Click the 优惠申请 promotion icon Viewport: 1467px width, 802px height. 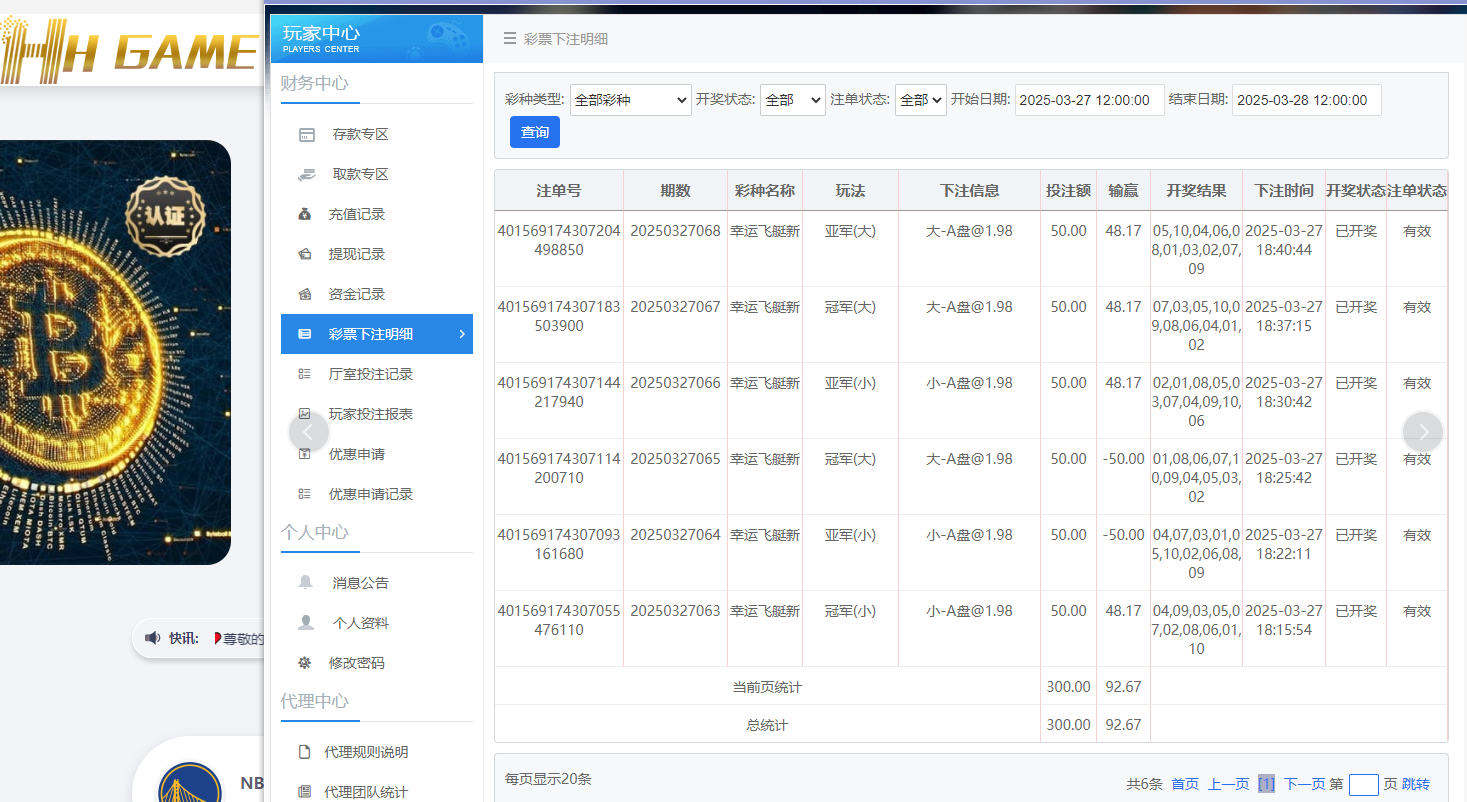tap(306, 453)
